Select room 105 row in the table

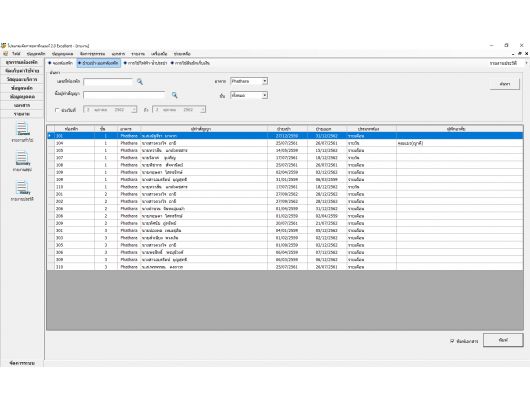tap(285, 150)
